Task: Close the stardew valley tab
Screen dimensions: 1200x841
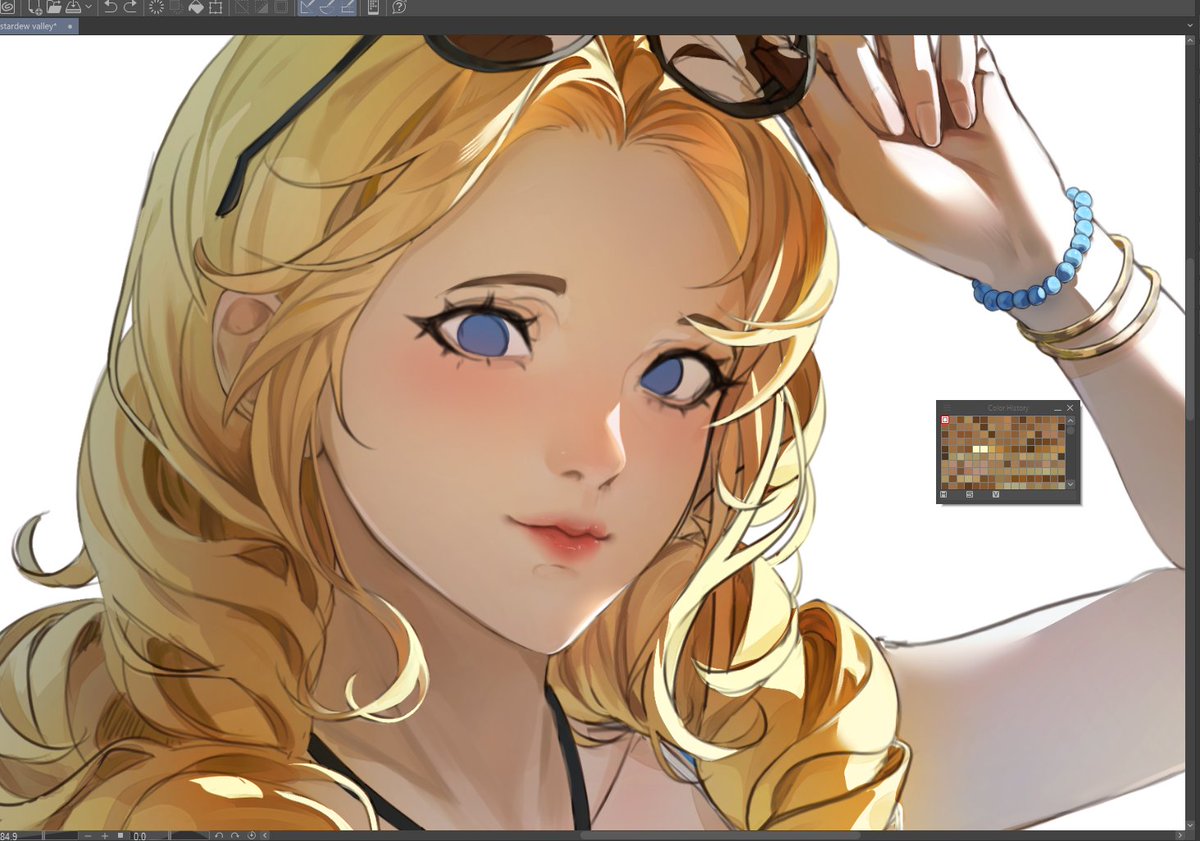Action: tap(70, 26)
